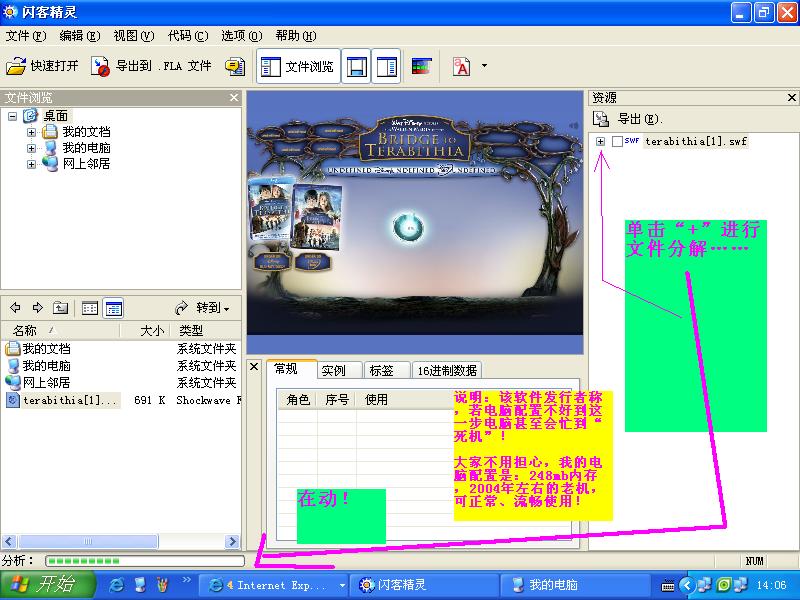Expand My Computer (我的电脑) tree node
This screenshot has height=600, width=800.
click(x=31, y=148)
